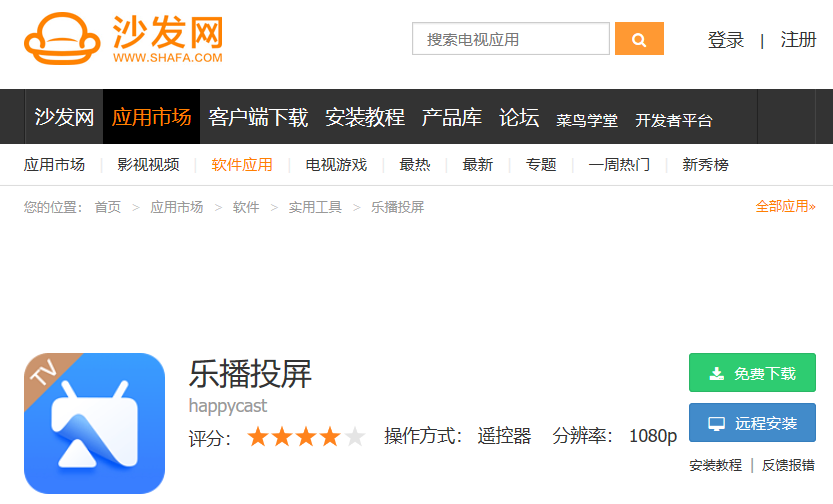Select 应用市场 in the sub-navigation row
Screen dimensions: 833x504
(54, 165)
